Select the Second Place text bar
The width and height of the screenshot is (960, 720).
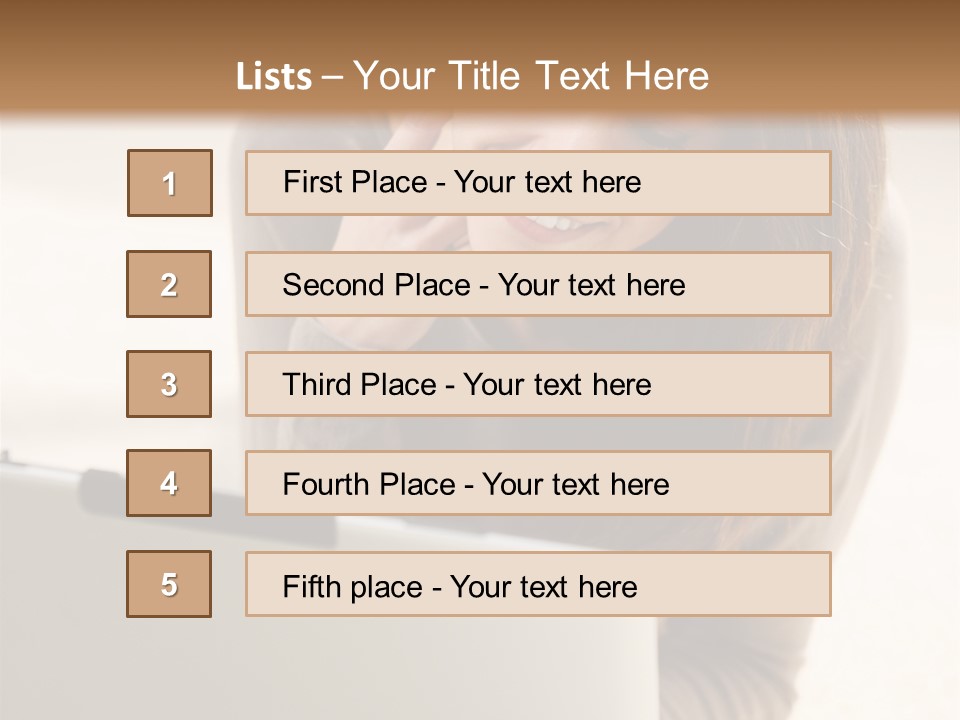538,284
